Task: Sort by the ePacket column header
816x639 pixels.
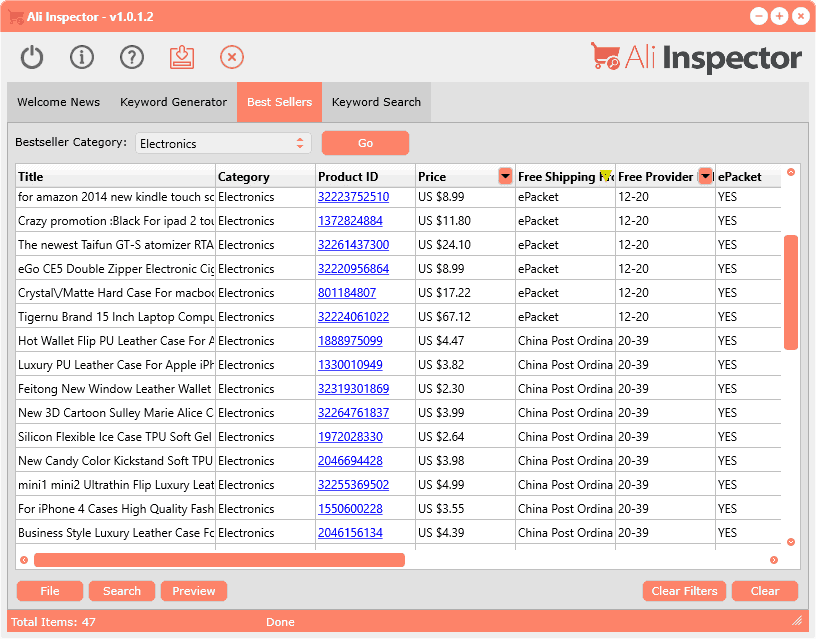Action: (x=748, y=176)
